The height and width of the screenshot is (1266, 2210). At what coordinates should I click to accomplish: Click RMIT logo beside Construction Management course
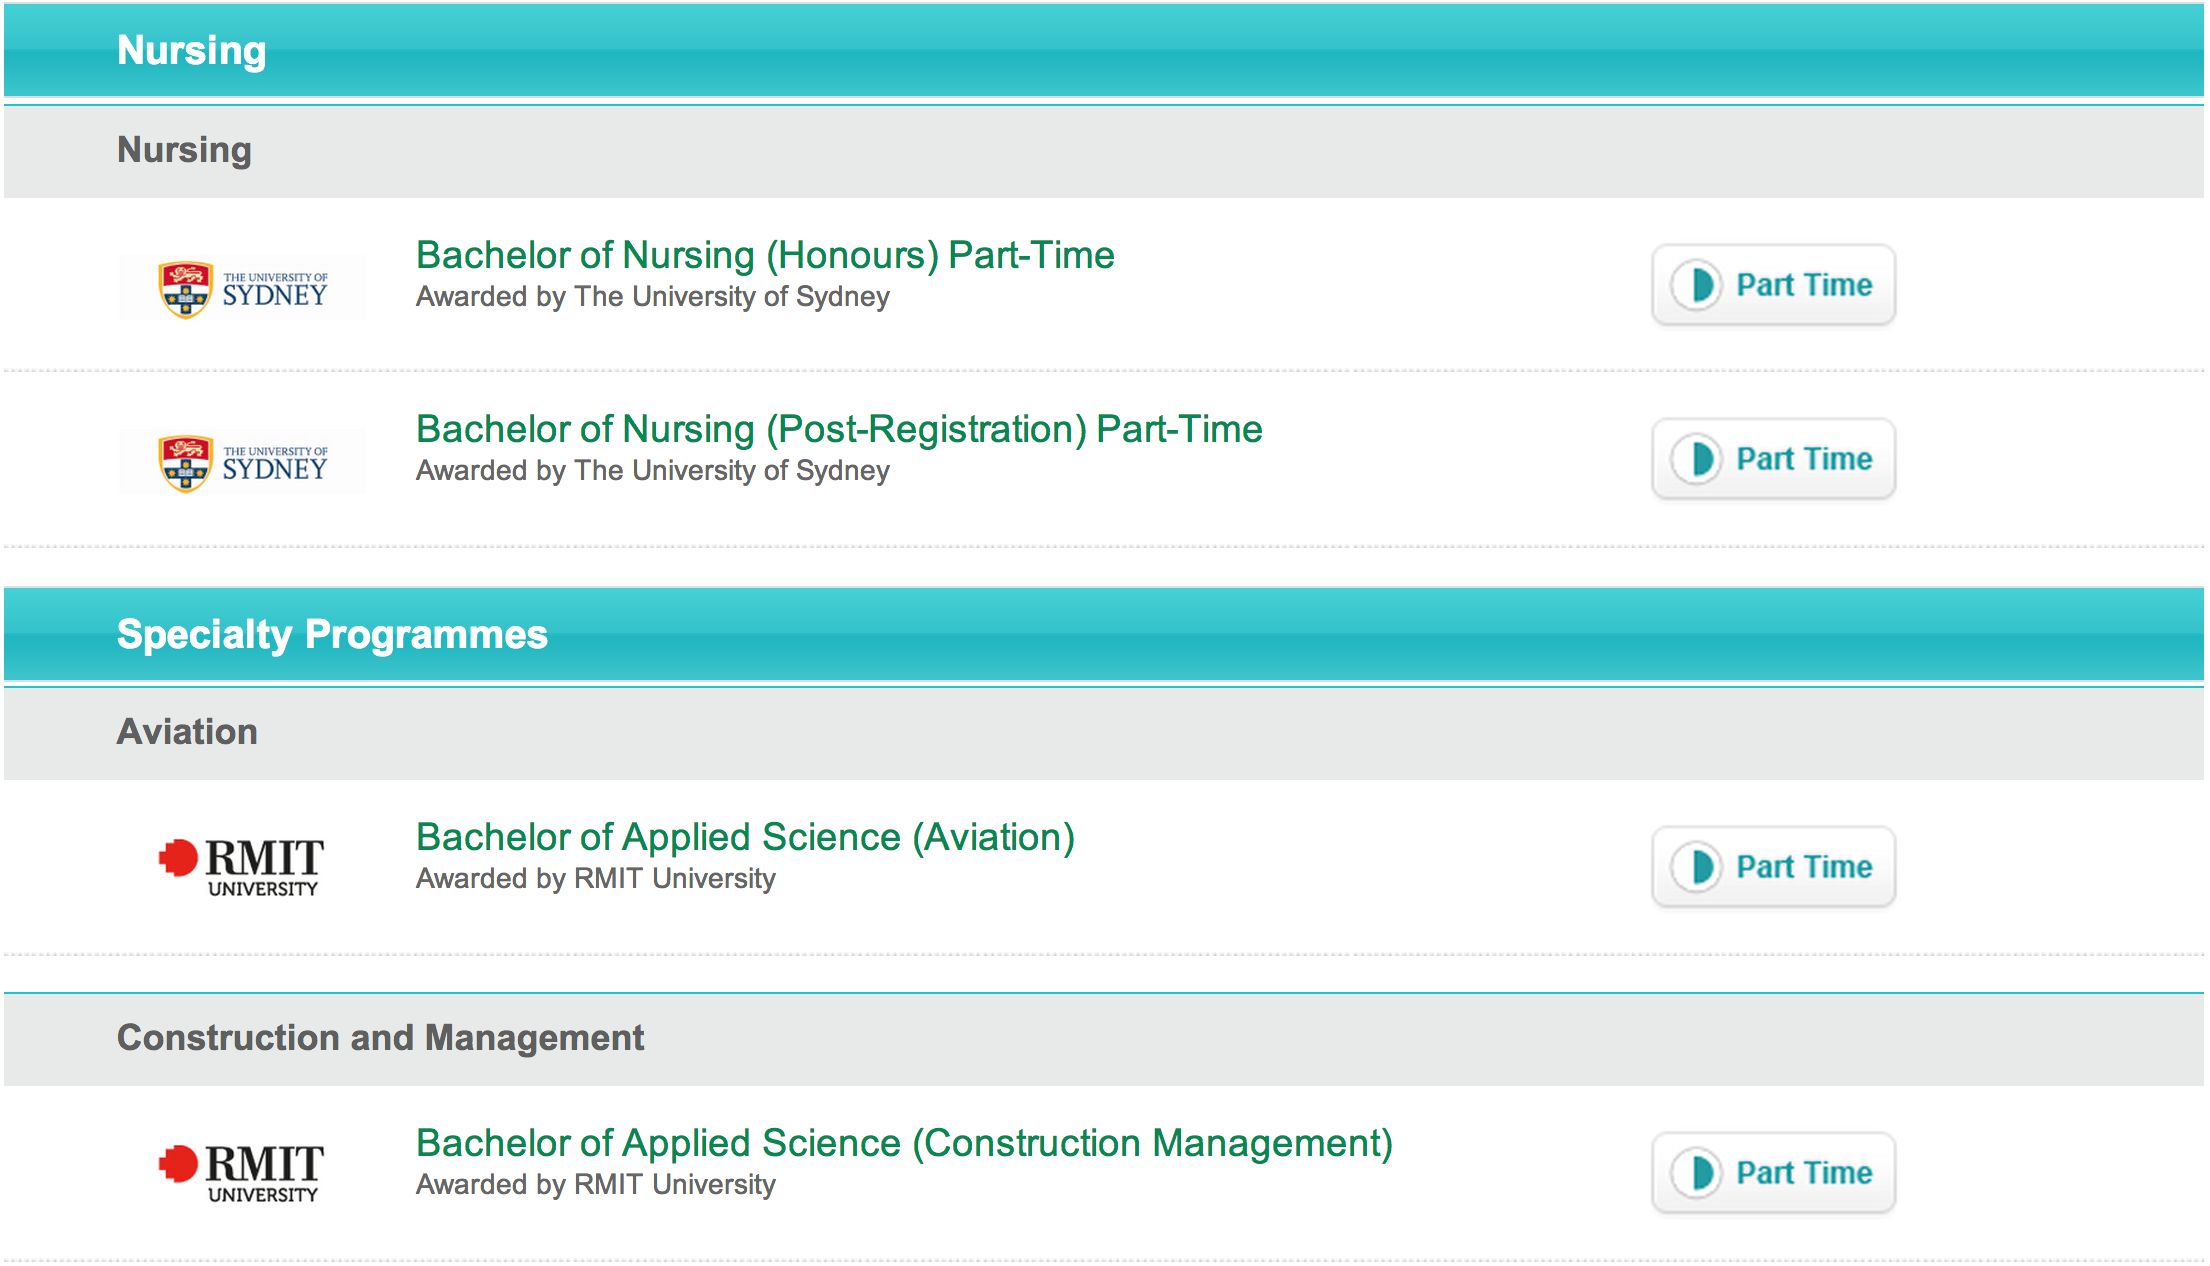[241, 1172]
